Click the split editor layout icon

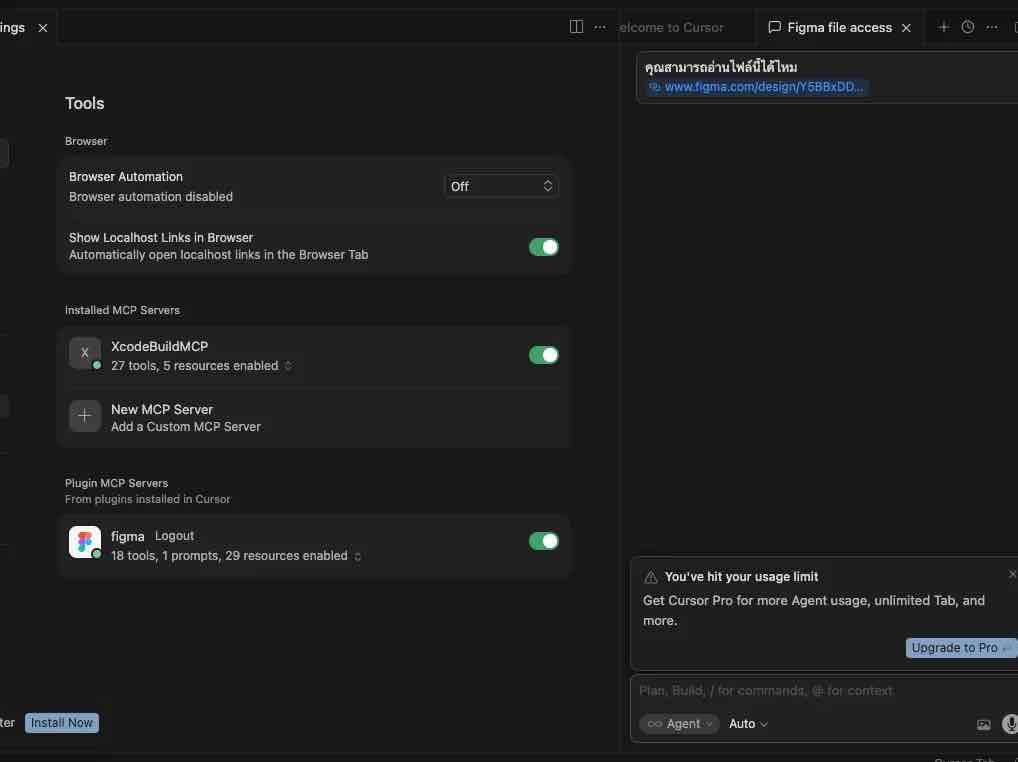tap(576, 27)
